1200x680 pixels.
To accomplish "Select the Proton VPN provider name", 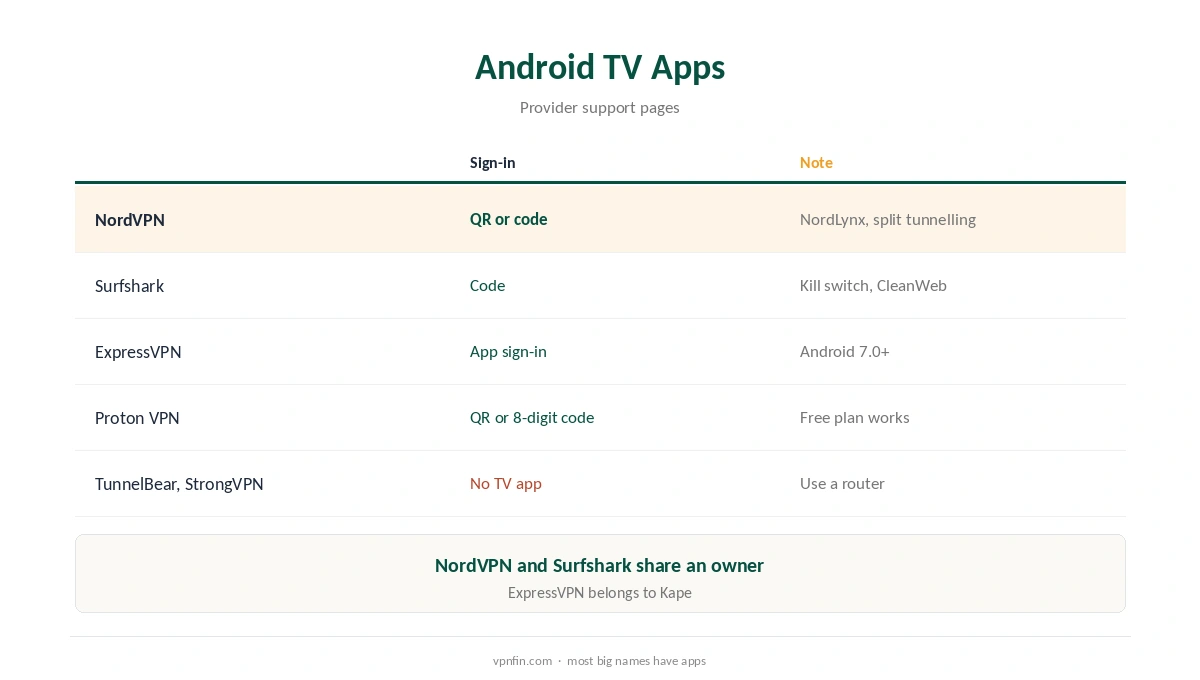I will (137, 418).
